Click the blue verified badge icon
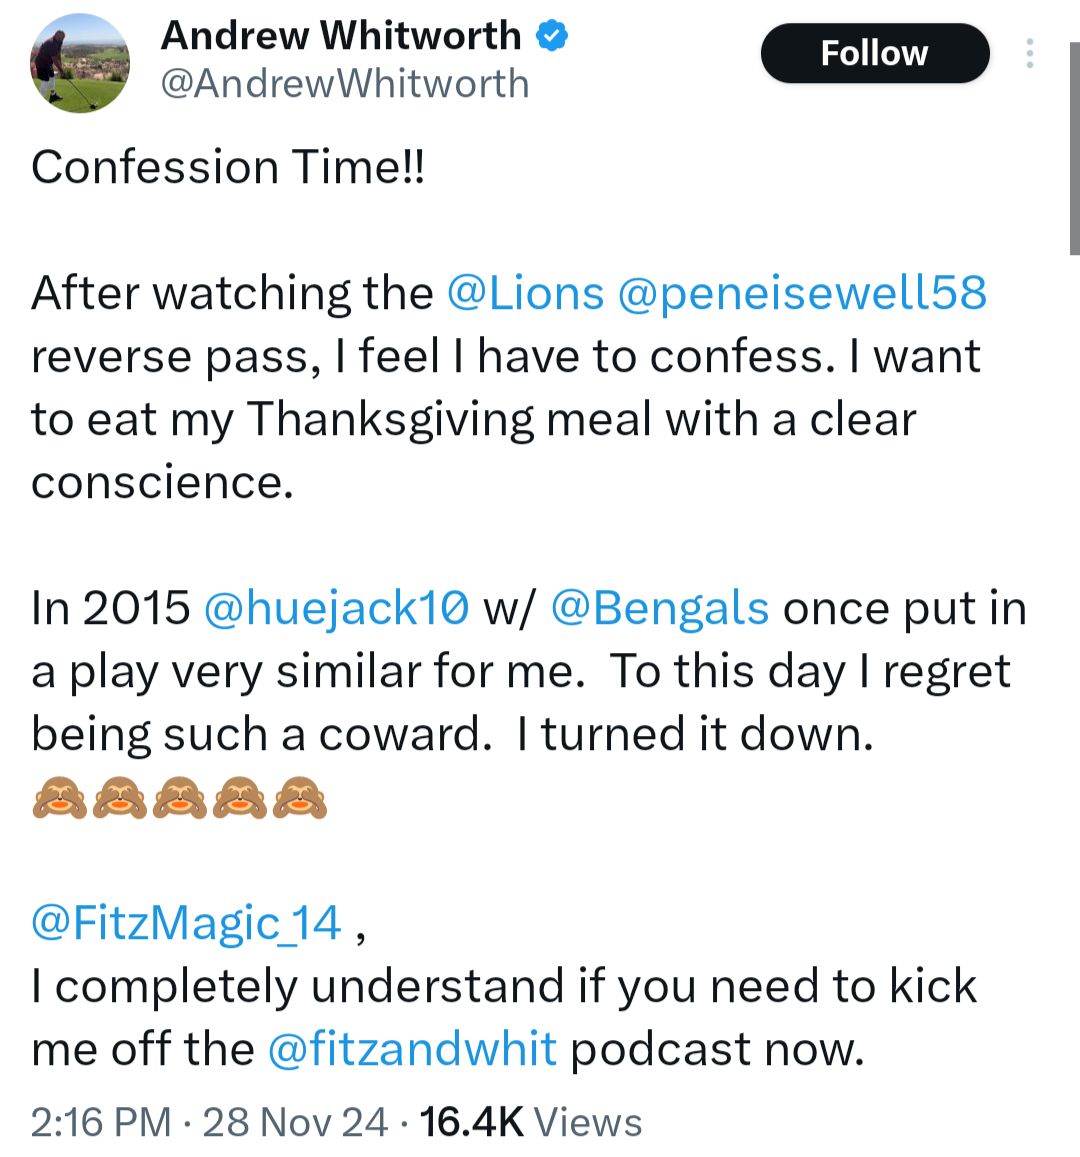The width and height of the screenshot is (1080, 1157). 551,36
